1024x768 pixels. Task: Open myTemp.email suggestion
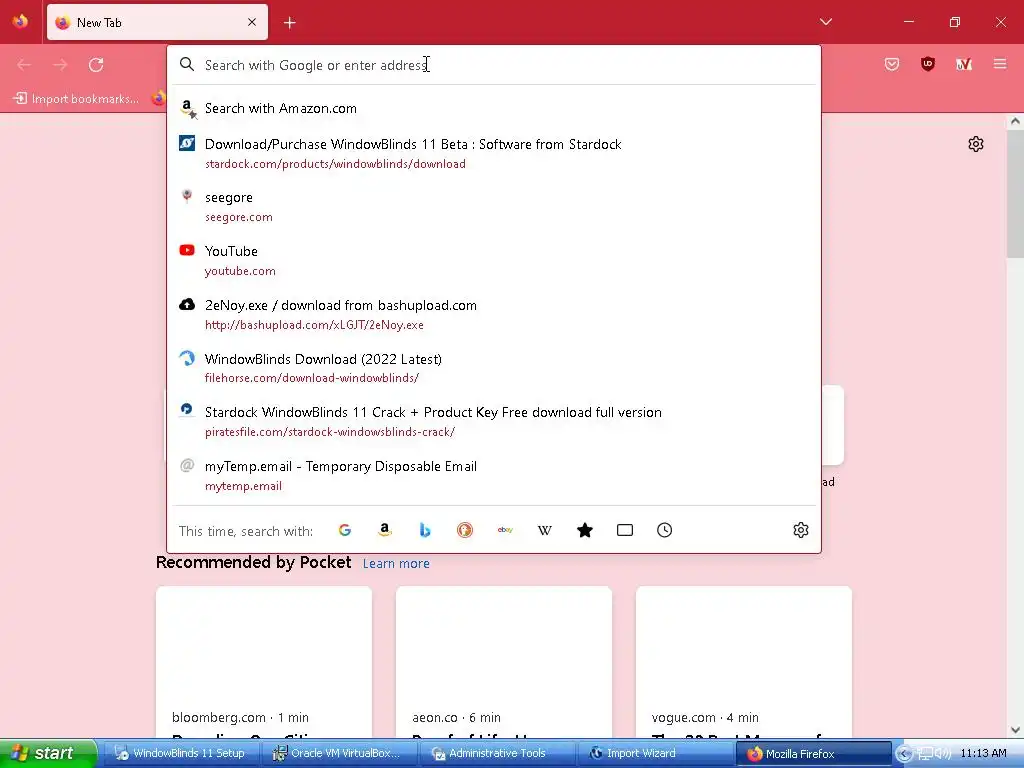(494, 476)
